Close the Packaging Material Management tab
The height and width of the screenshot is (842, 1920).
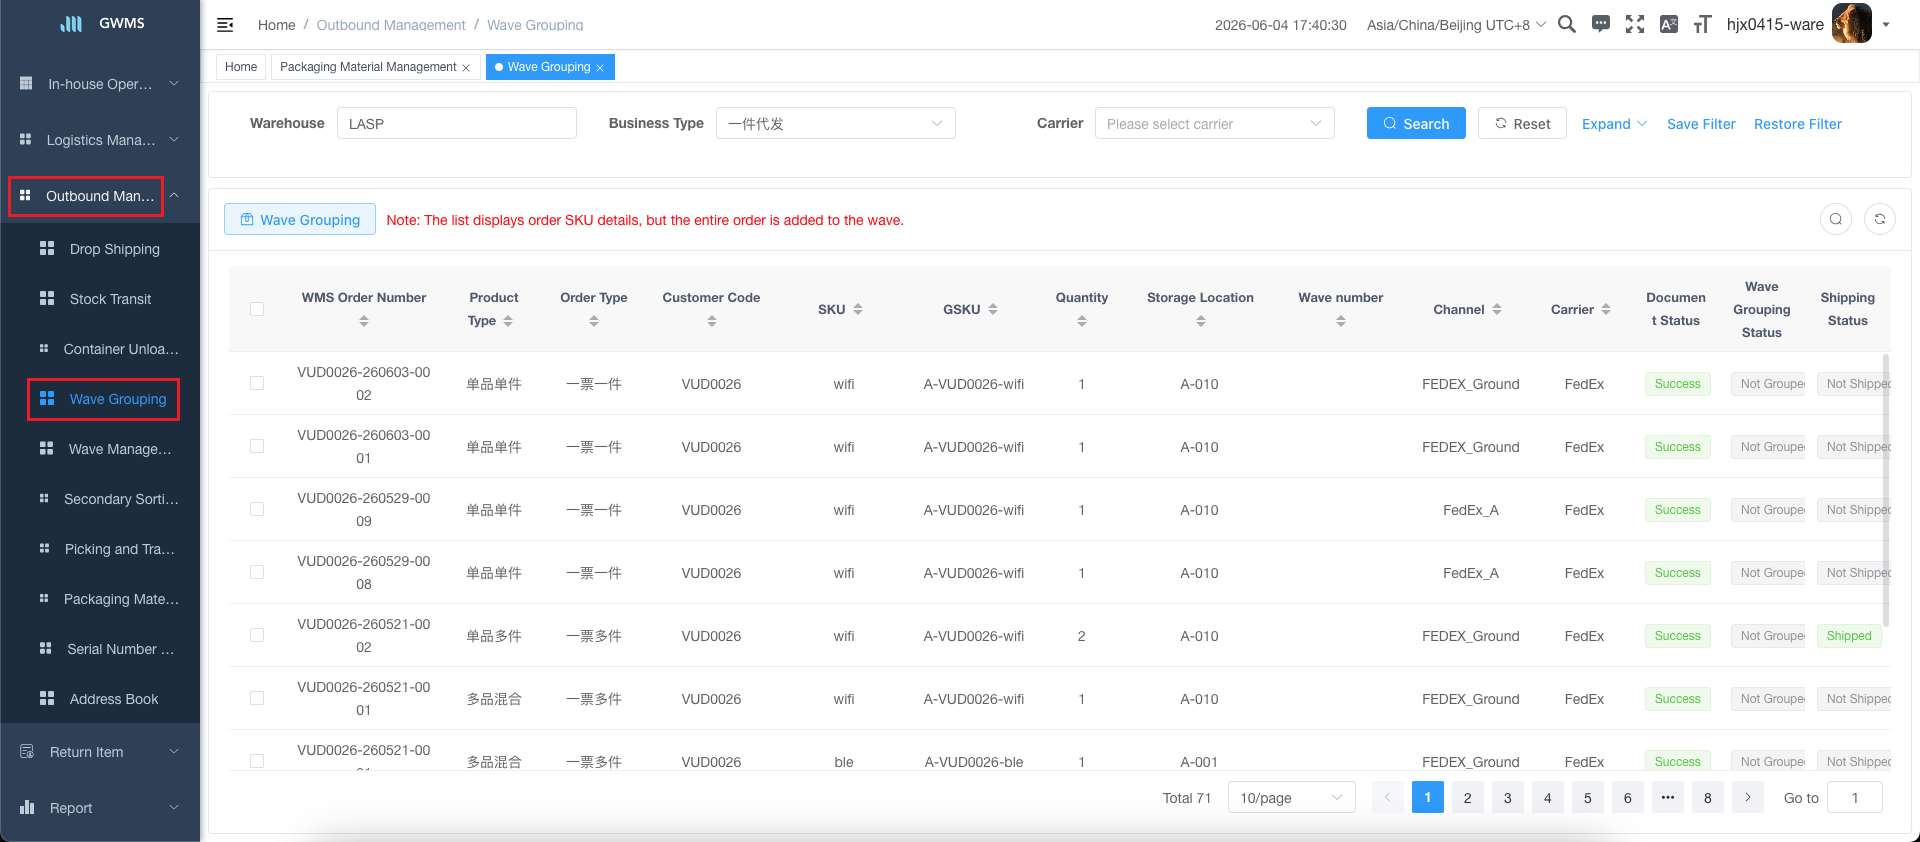[x=466, y=68]
